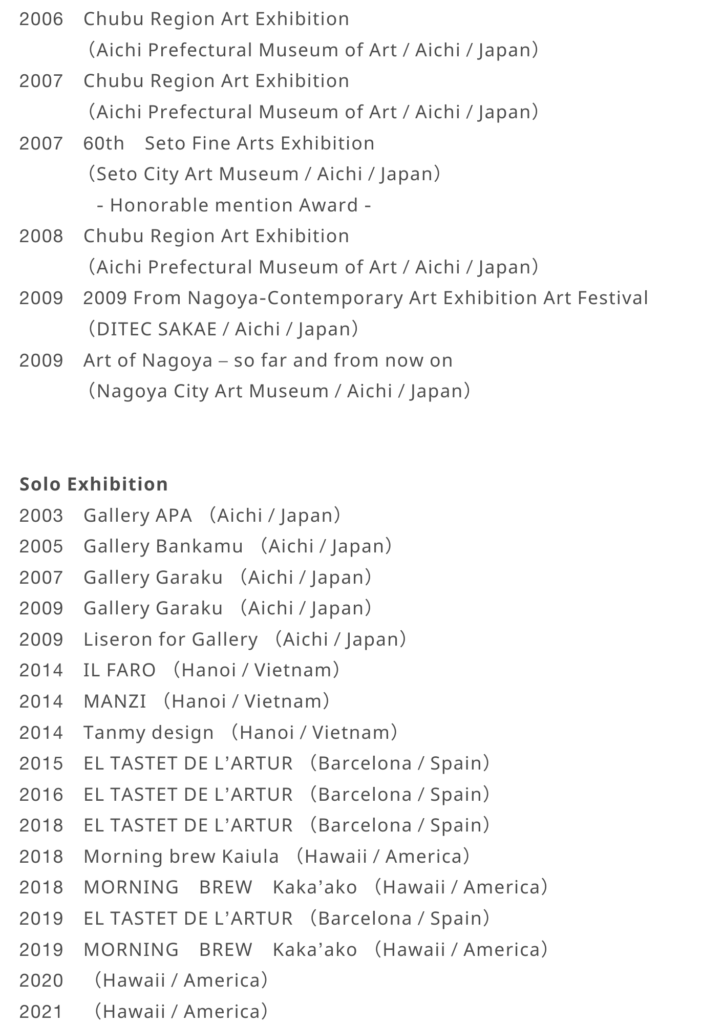Click the Solo Exhibition heading
The width and height of the screenshot is (724, 1024).
coord(94,484)
